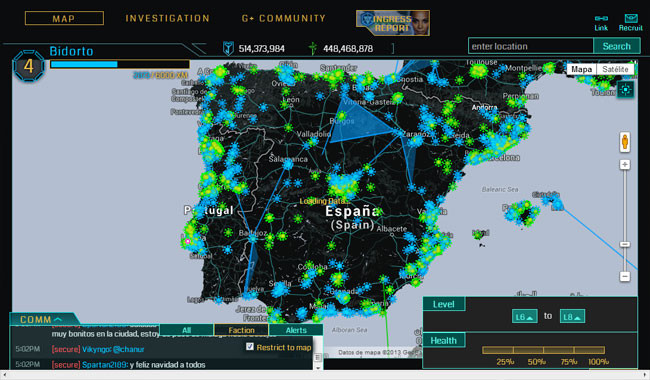Select the Alerts chat tab
The width and height of the screenshot is (650, 380).
296,330
